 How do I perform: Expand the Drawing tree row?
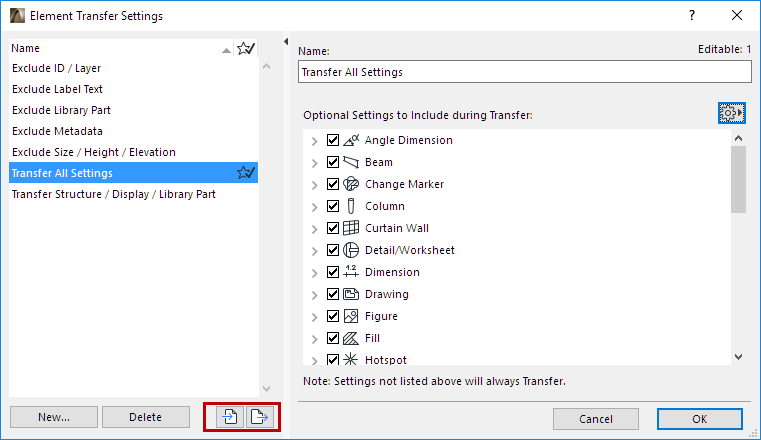click(314, 294)
